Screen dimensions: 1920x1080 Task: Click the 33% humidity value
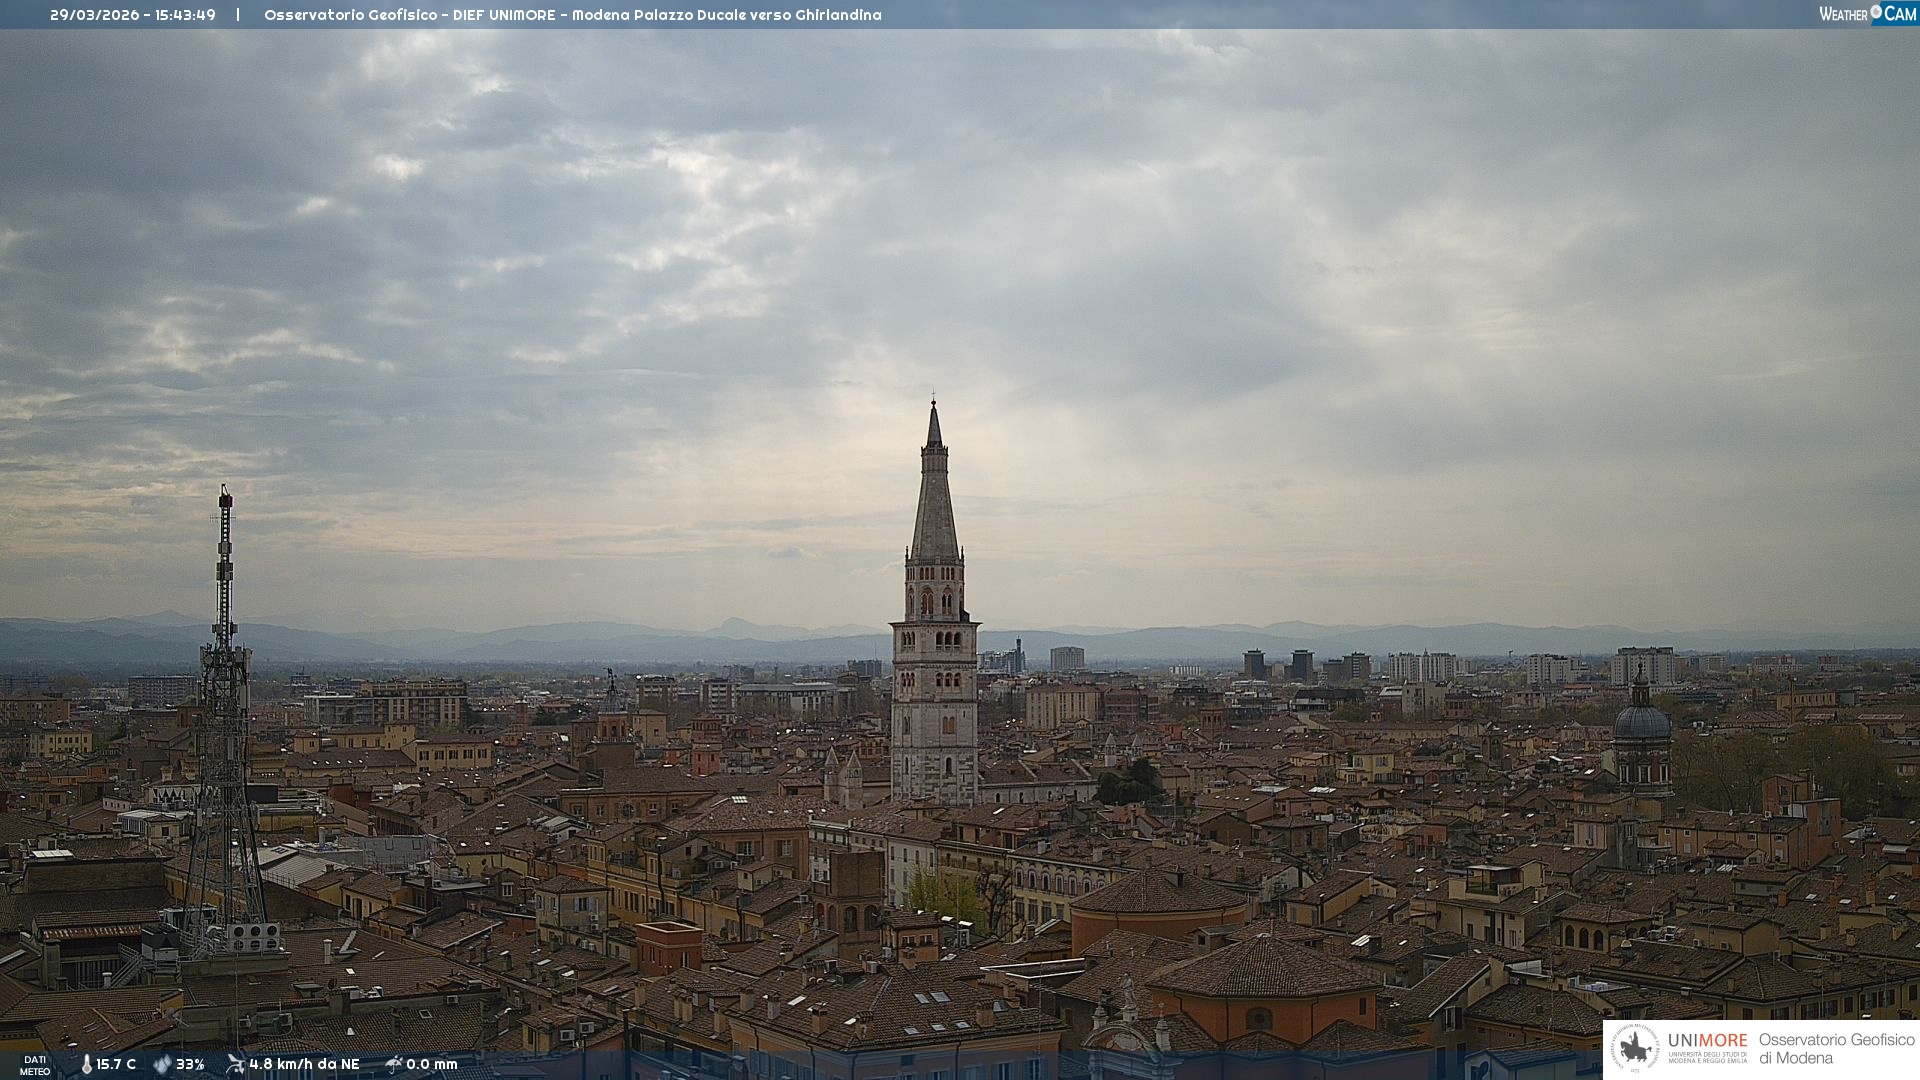click(190, 1064)
